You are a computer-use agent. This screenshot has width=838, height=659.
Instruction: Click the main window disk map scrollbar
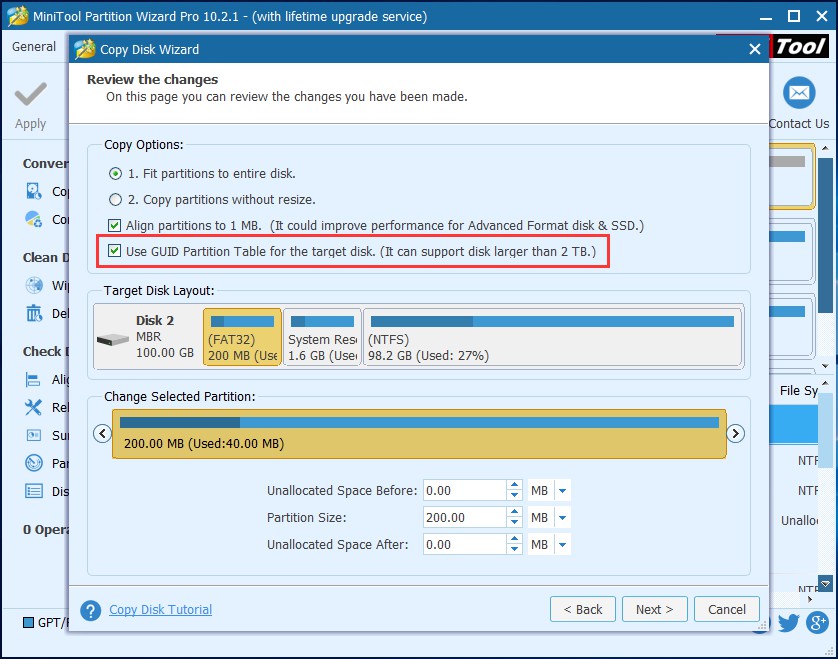coord(825,235)
